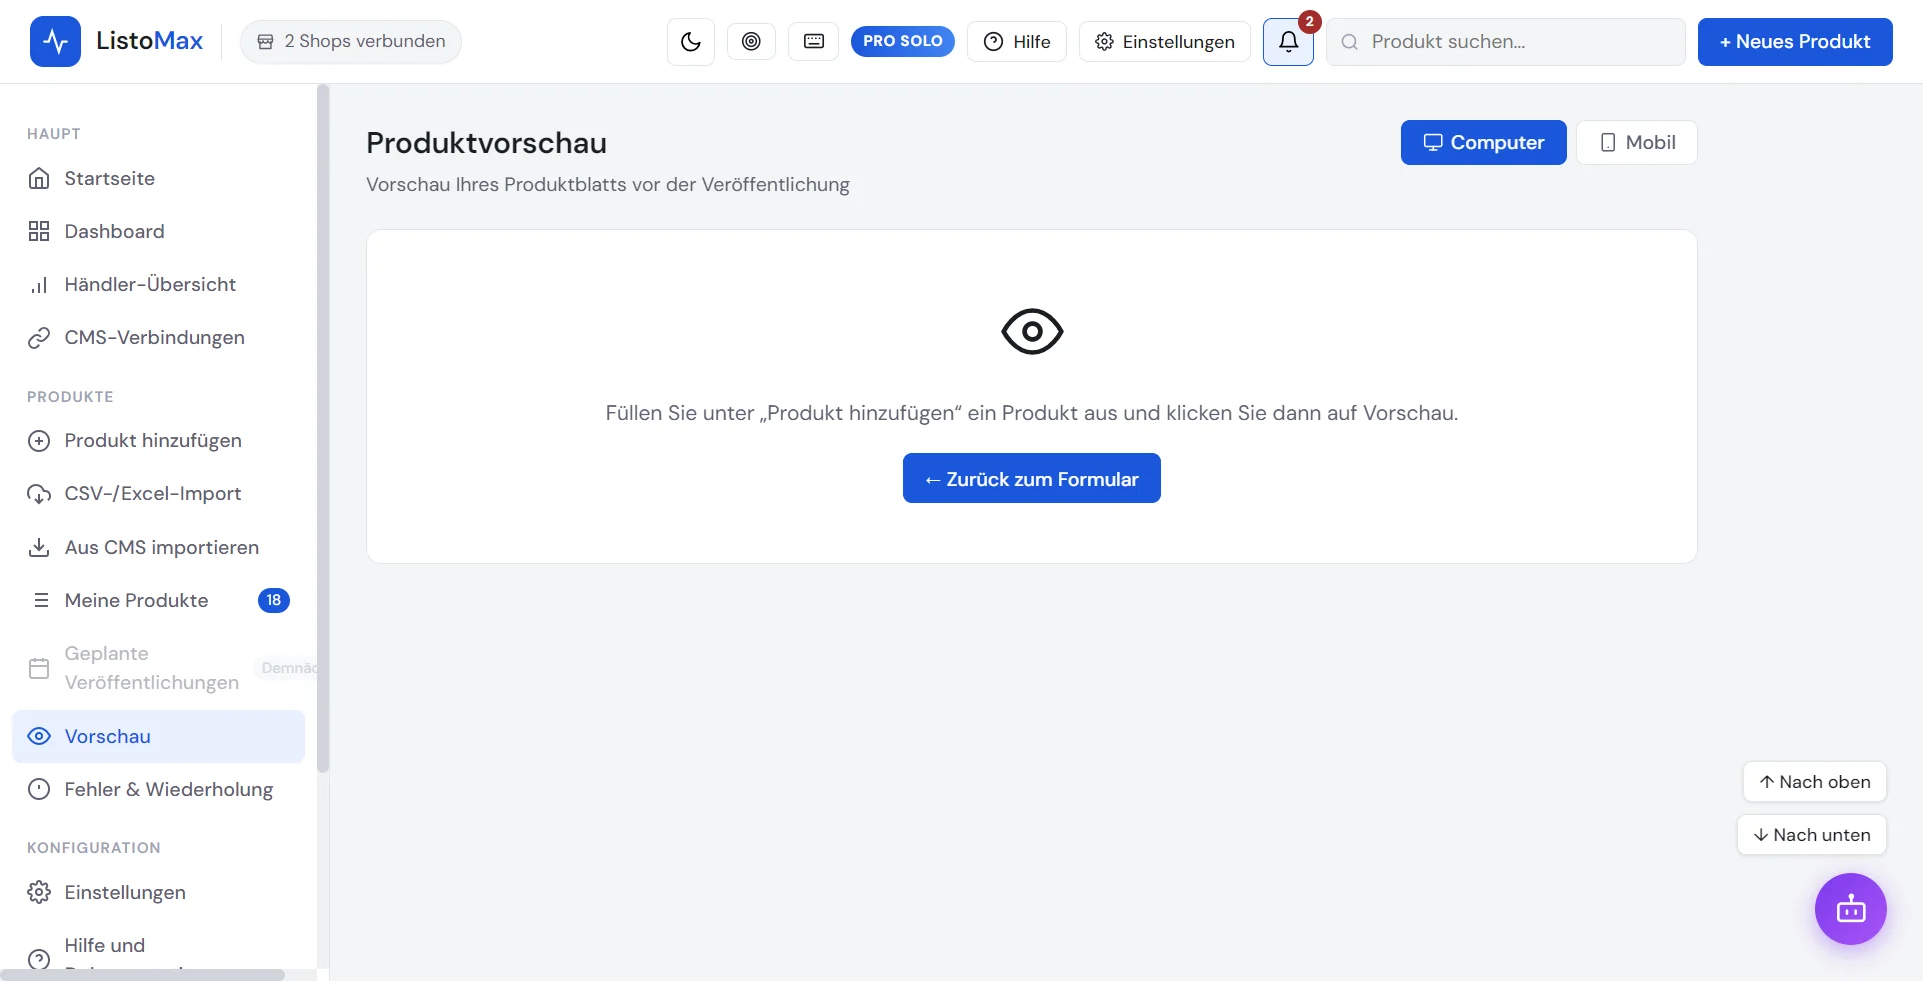1923x981 pixels.
Task: Click Geplante Veröffentlichungen sidebar item
Action: click(158, 668)
